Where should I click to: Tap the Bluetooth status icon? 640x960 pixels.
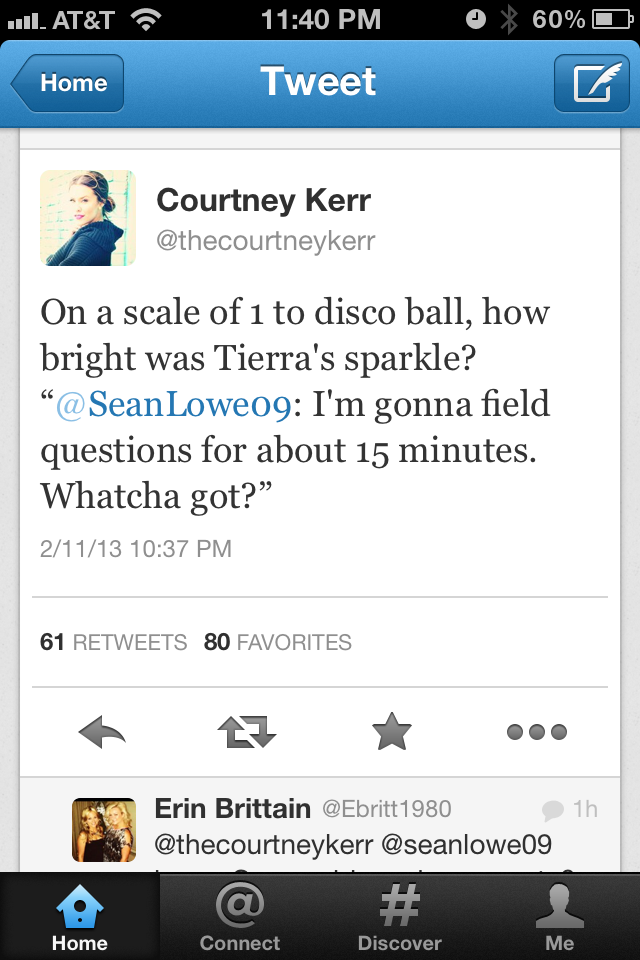pos(510,18)
